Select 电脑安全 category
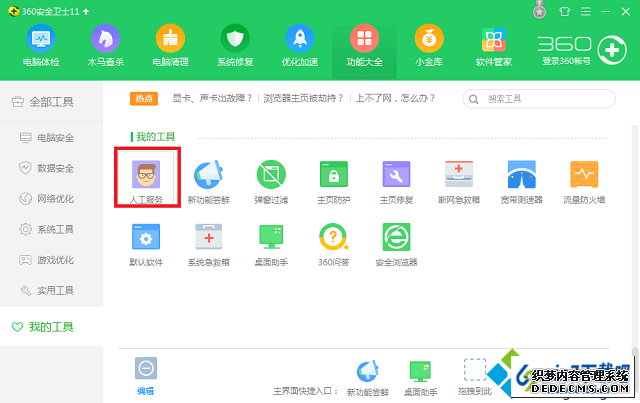 click(x=51, y=138)
